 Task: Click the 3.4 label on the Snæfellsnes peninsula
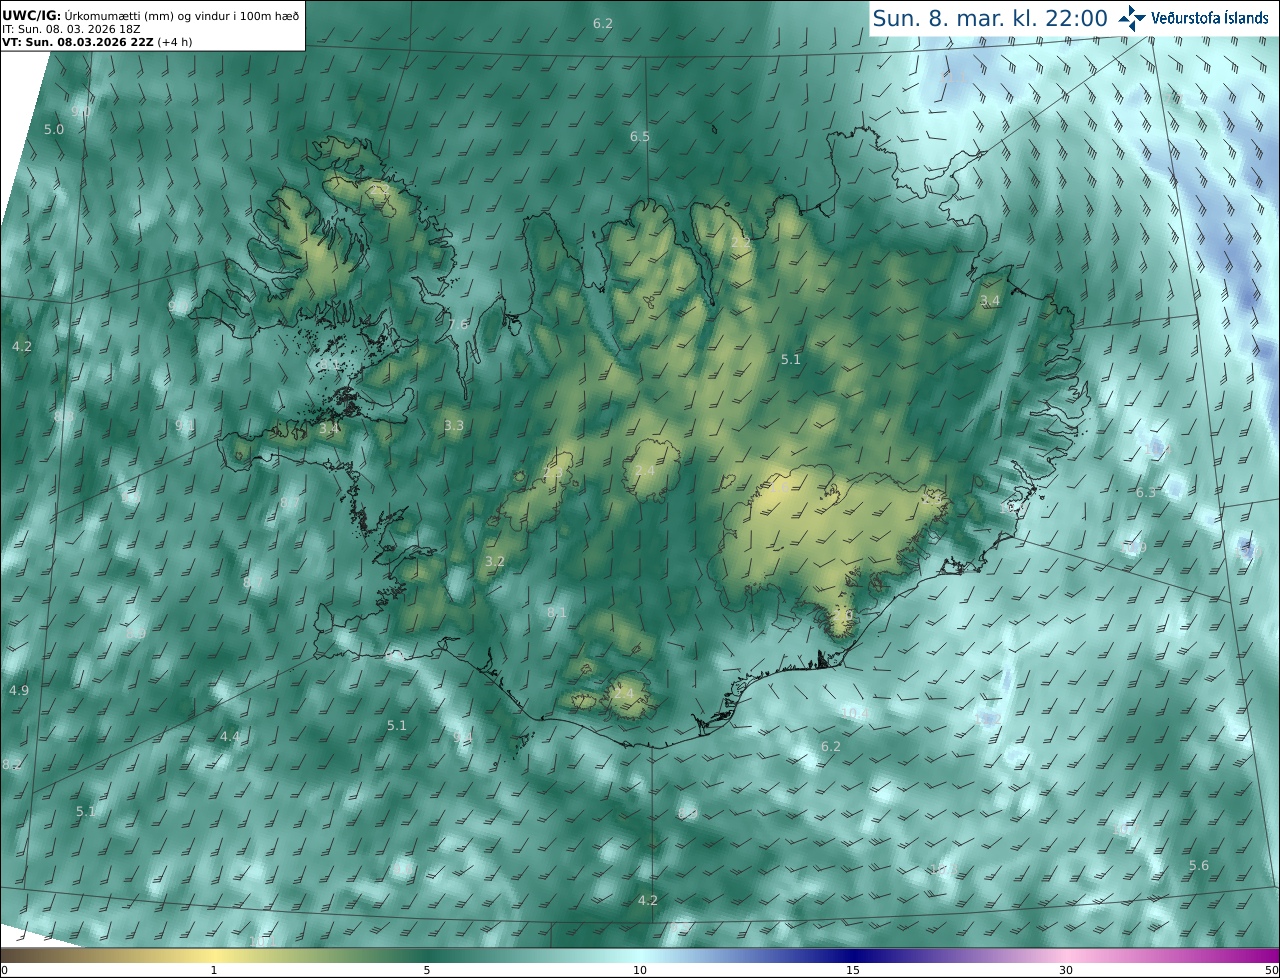coord(330,429)
